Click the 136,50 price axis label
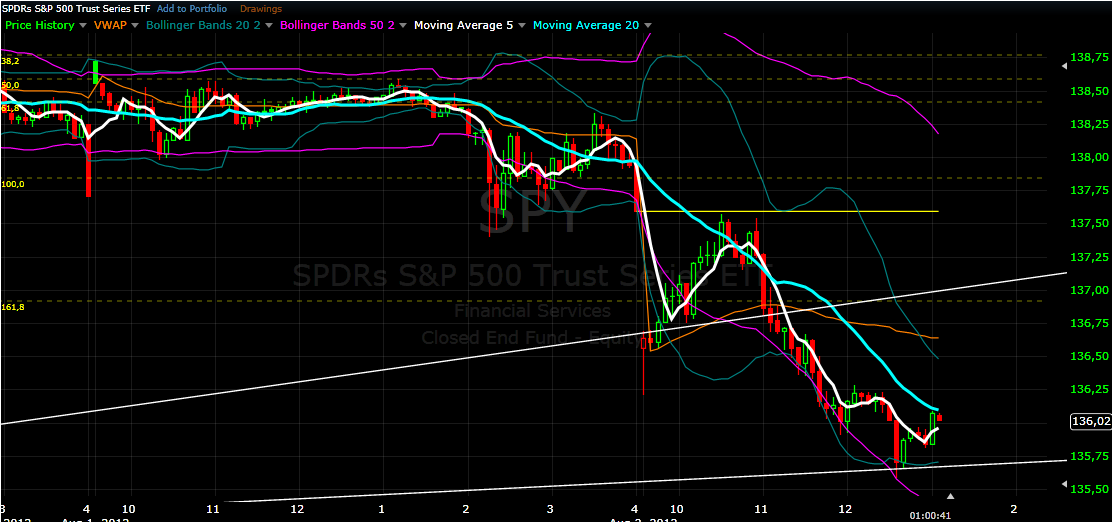The image size is (1113, 523). coord(1090,356)
